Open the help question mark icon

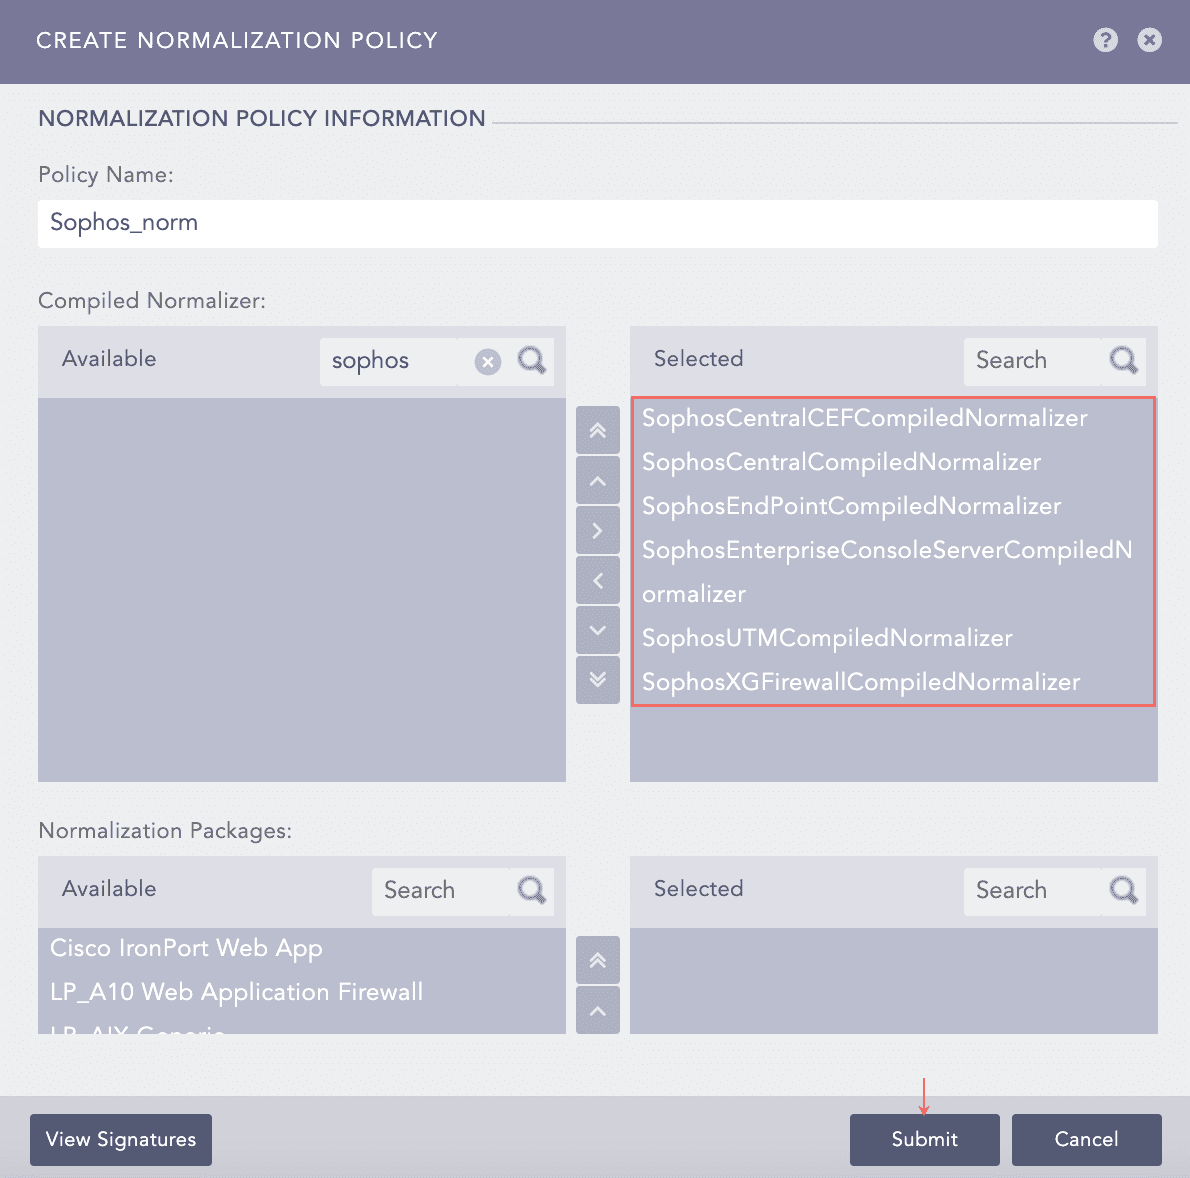pyautogui.click(x=1105, y=40)
